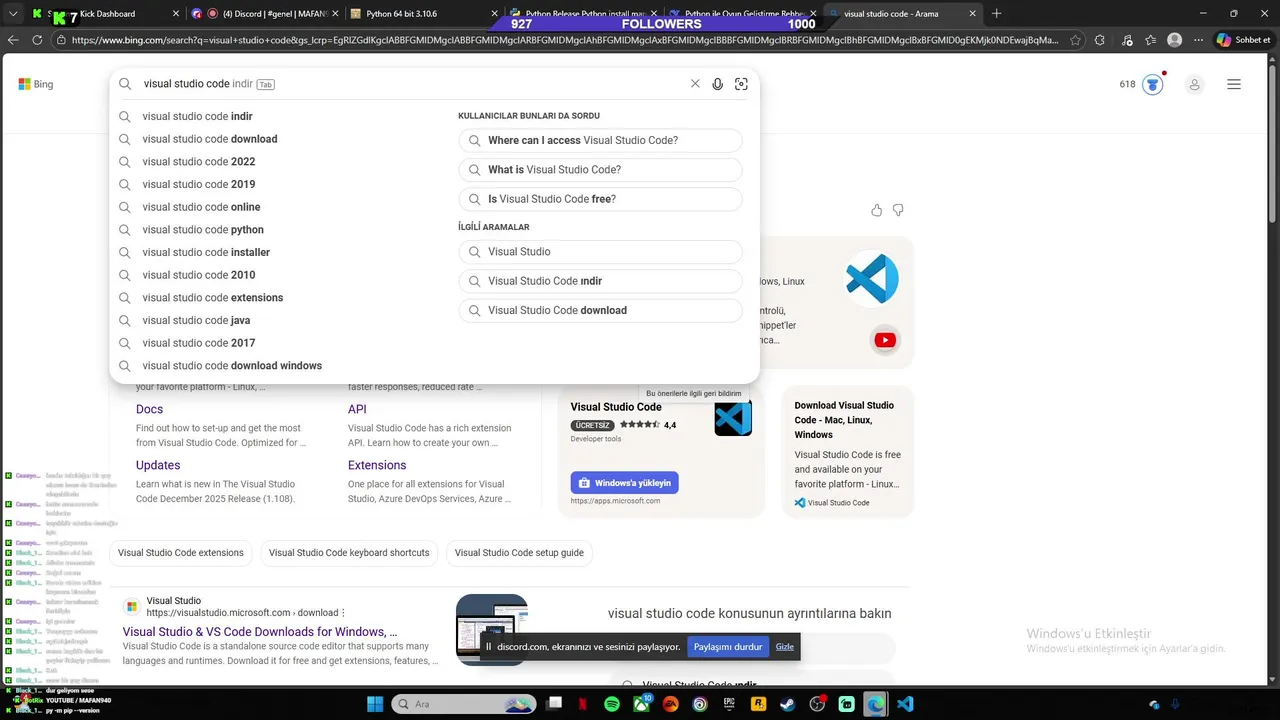The width and height of the screenshot is (1280, 720).
Task: Open the Windows Start menu
Action: (375, 704)
